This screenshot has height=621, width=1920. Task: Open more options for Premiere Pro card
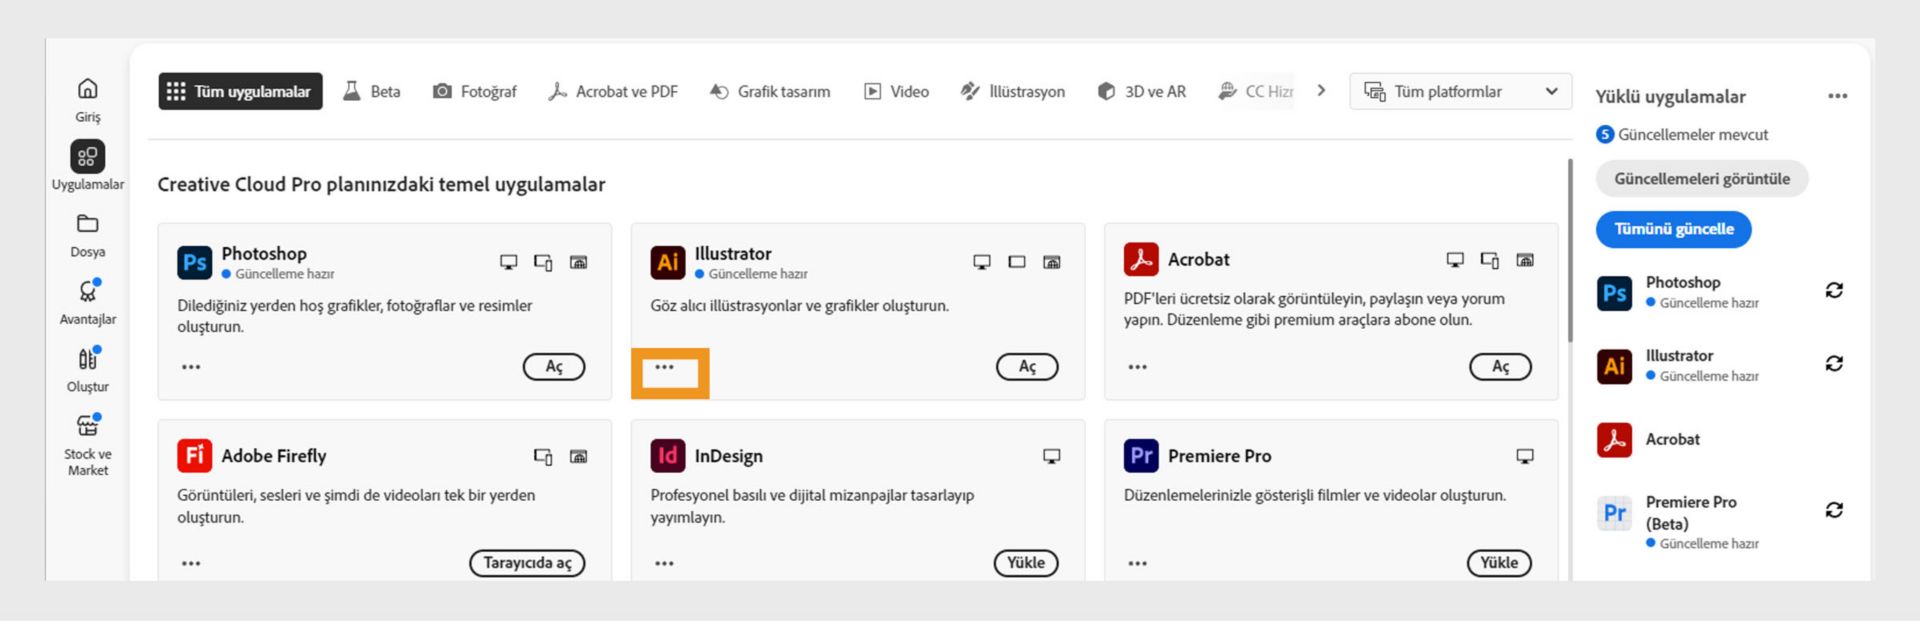[x=1137, y=563]
